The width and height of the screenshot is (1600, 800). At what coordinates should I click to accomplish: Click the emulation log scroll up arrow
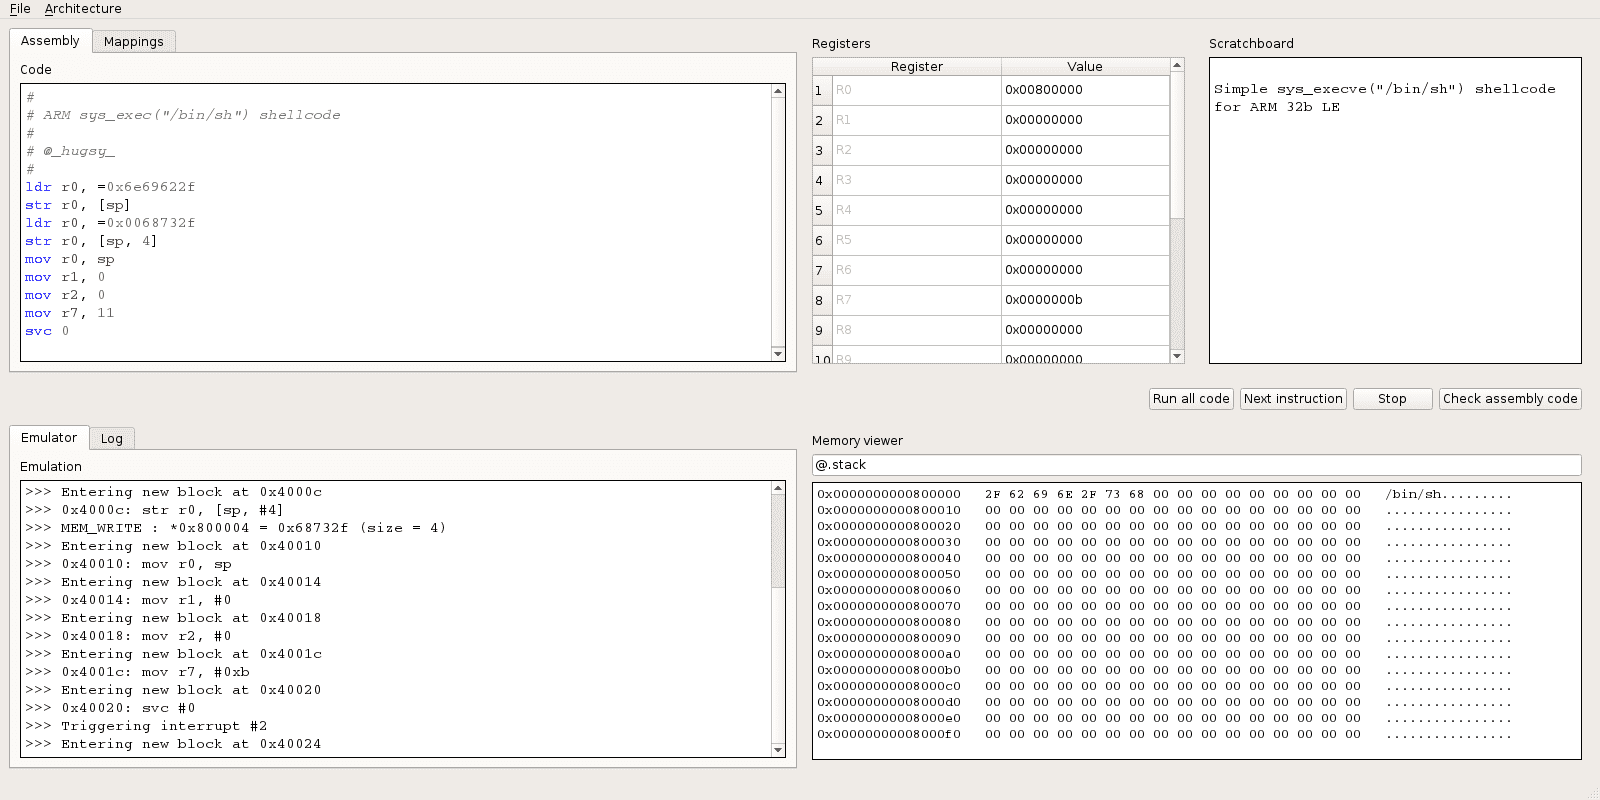pos(778,488)
